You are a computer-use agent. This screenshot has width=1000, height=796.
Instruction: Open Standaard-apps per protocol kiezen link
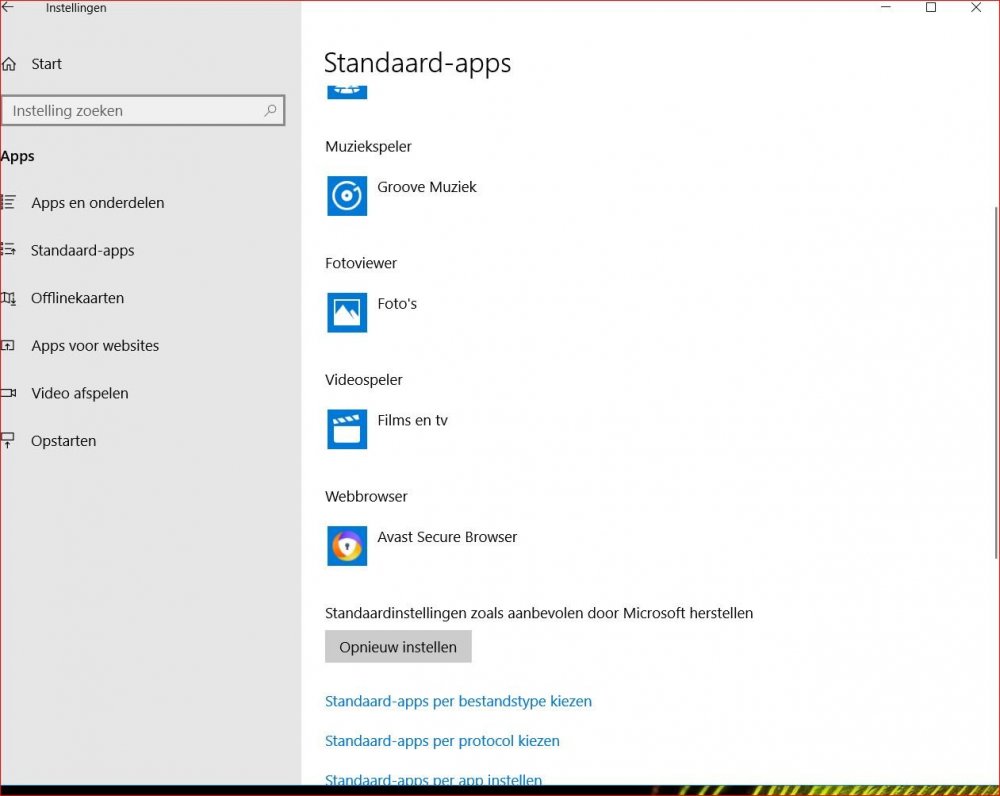point(442,741)
